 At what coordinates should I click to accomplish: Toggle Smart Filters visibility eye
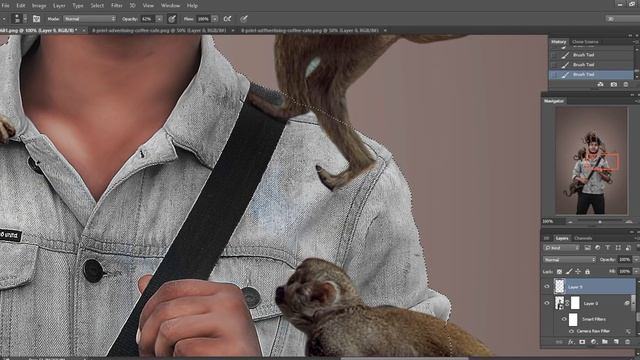tap(564, 319)
